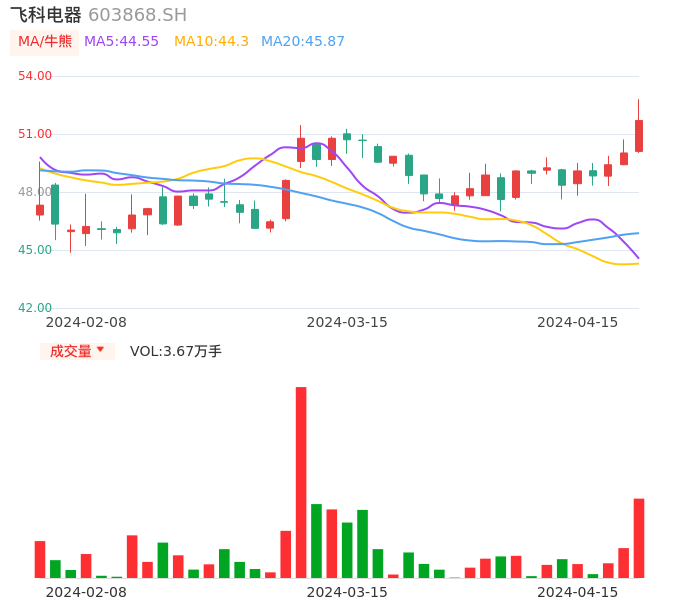Viewport: 686px width, 606px height.
Task: Click the 2024-03-15 date under volume chart
Action: tap(347, 592)
